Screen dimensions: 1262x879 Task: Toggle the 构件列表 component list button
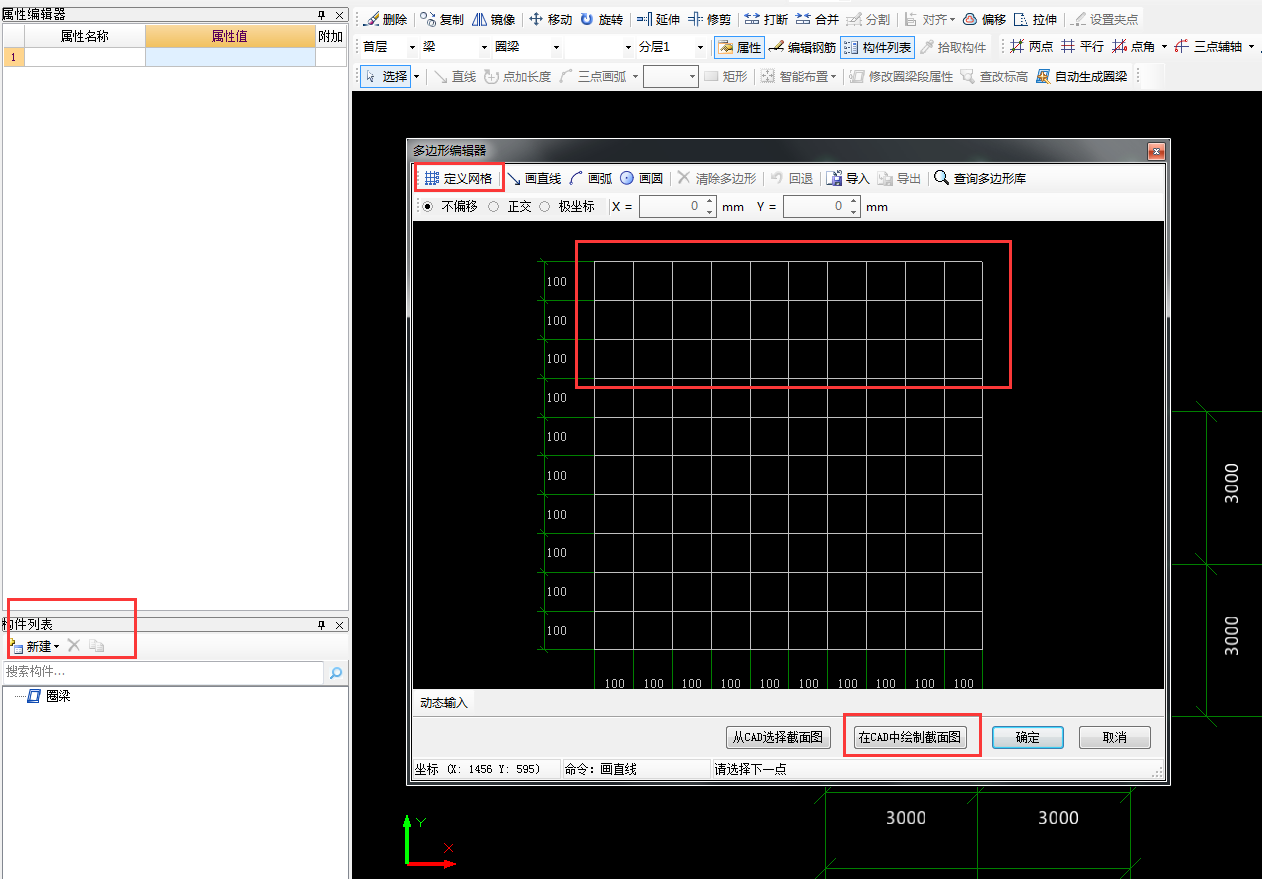(877, 47)
